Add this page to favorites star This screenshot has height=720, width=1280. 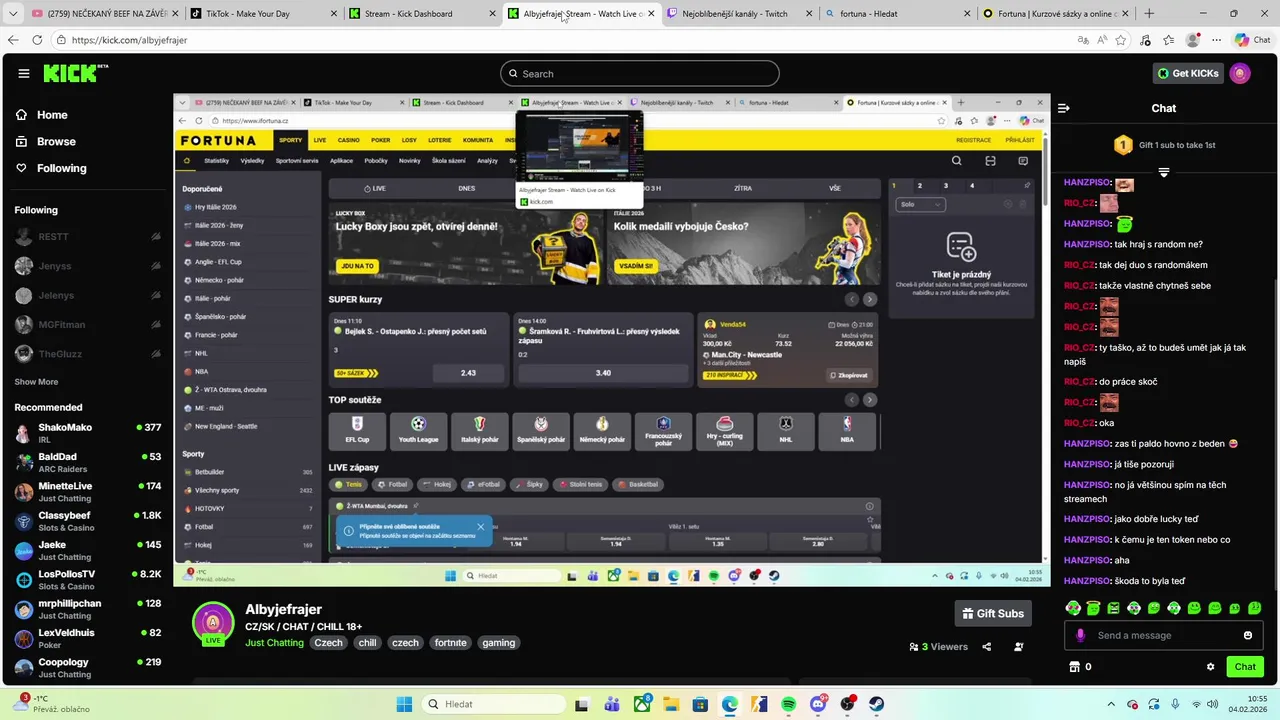click(1121, 40)
